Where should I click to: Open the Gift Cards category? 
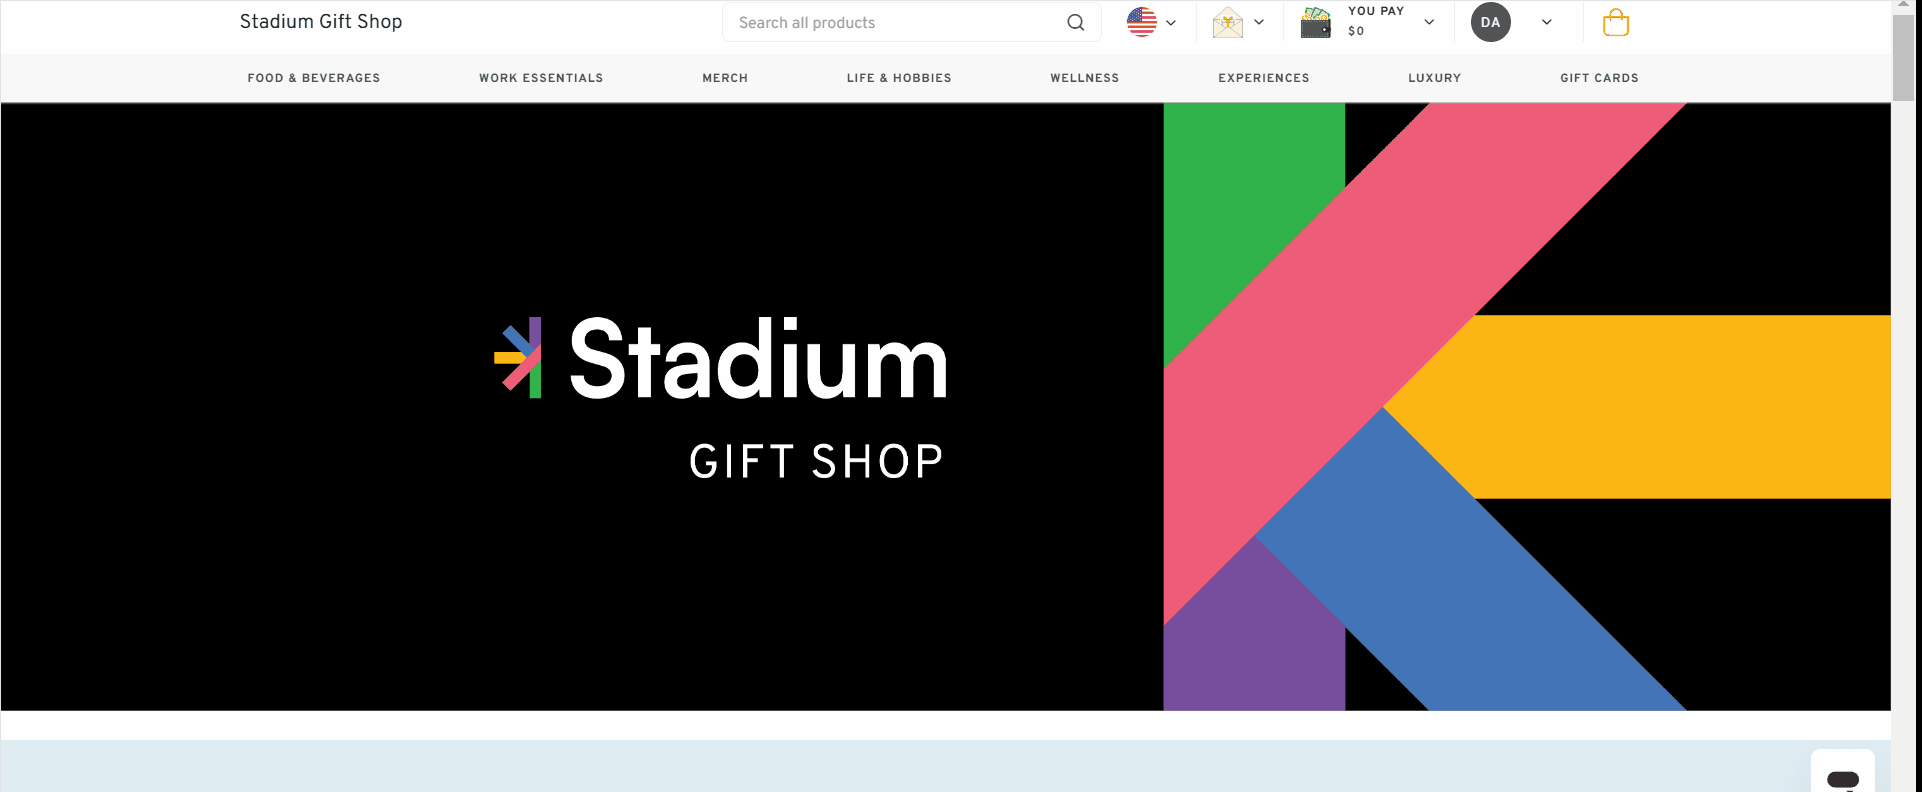(1599, 78)
